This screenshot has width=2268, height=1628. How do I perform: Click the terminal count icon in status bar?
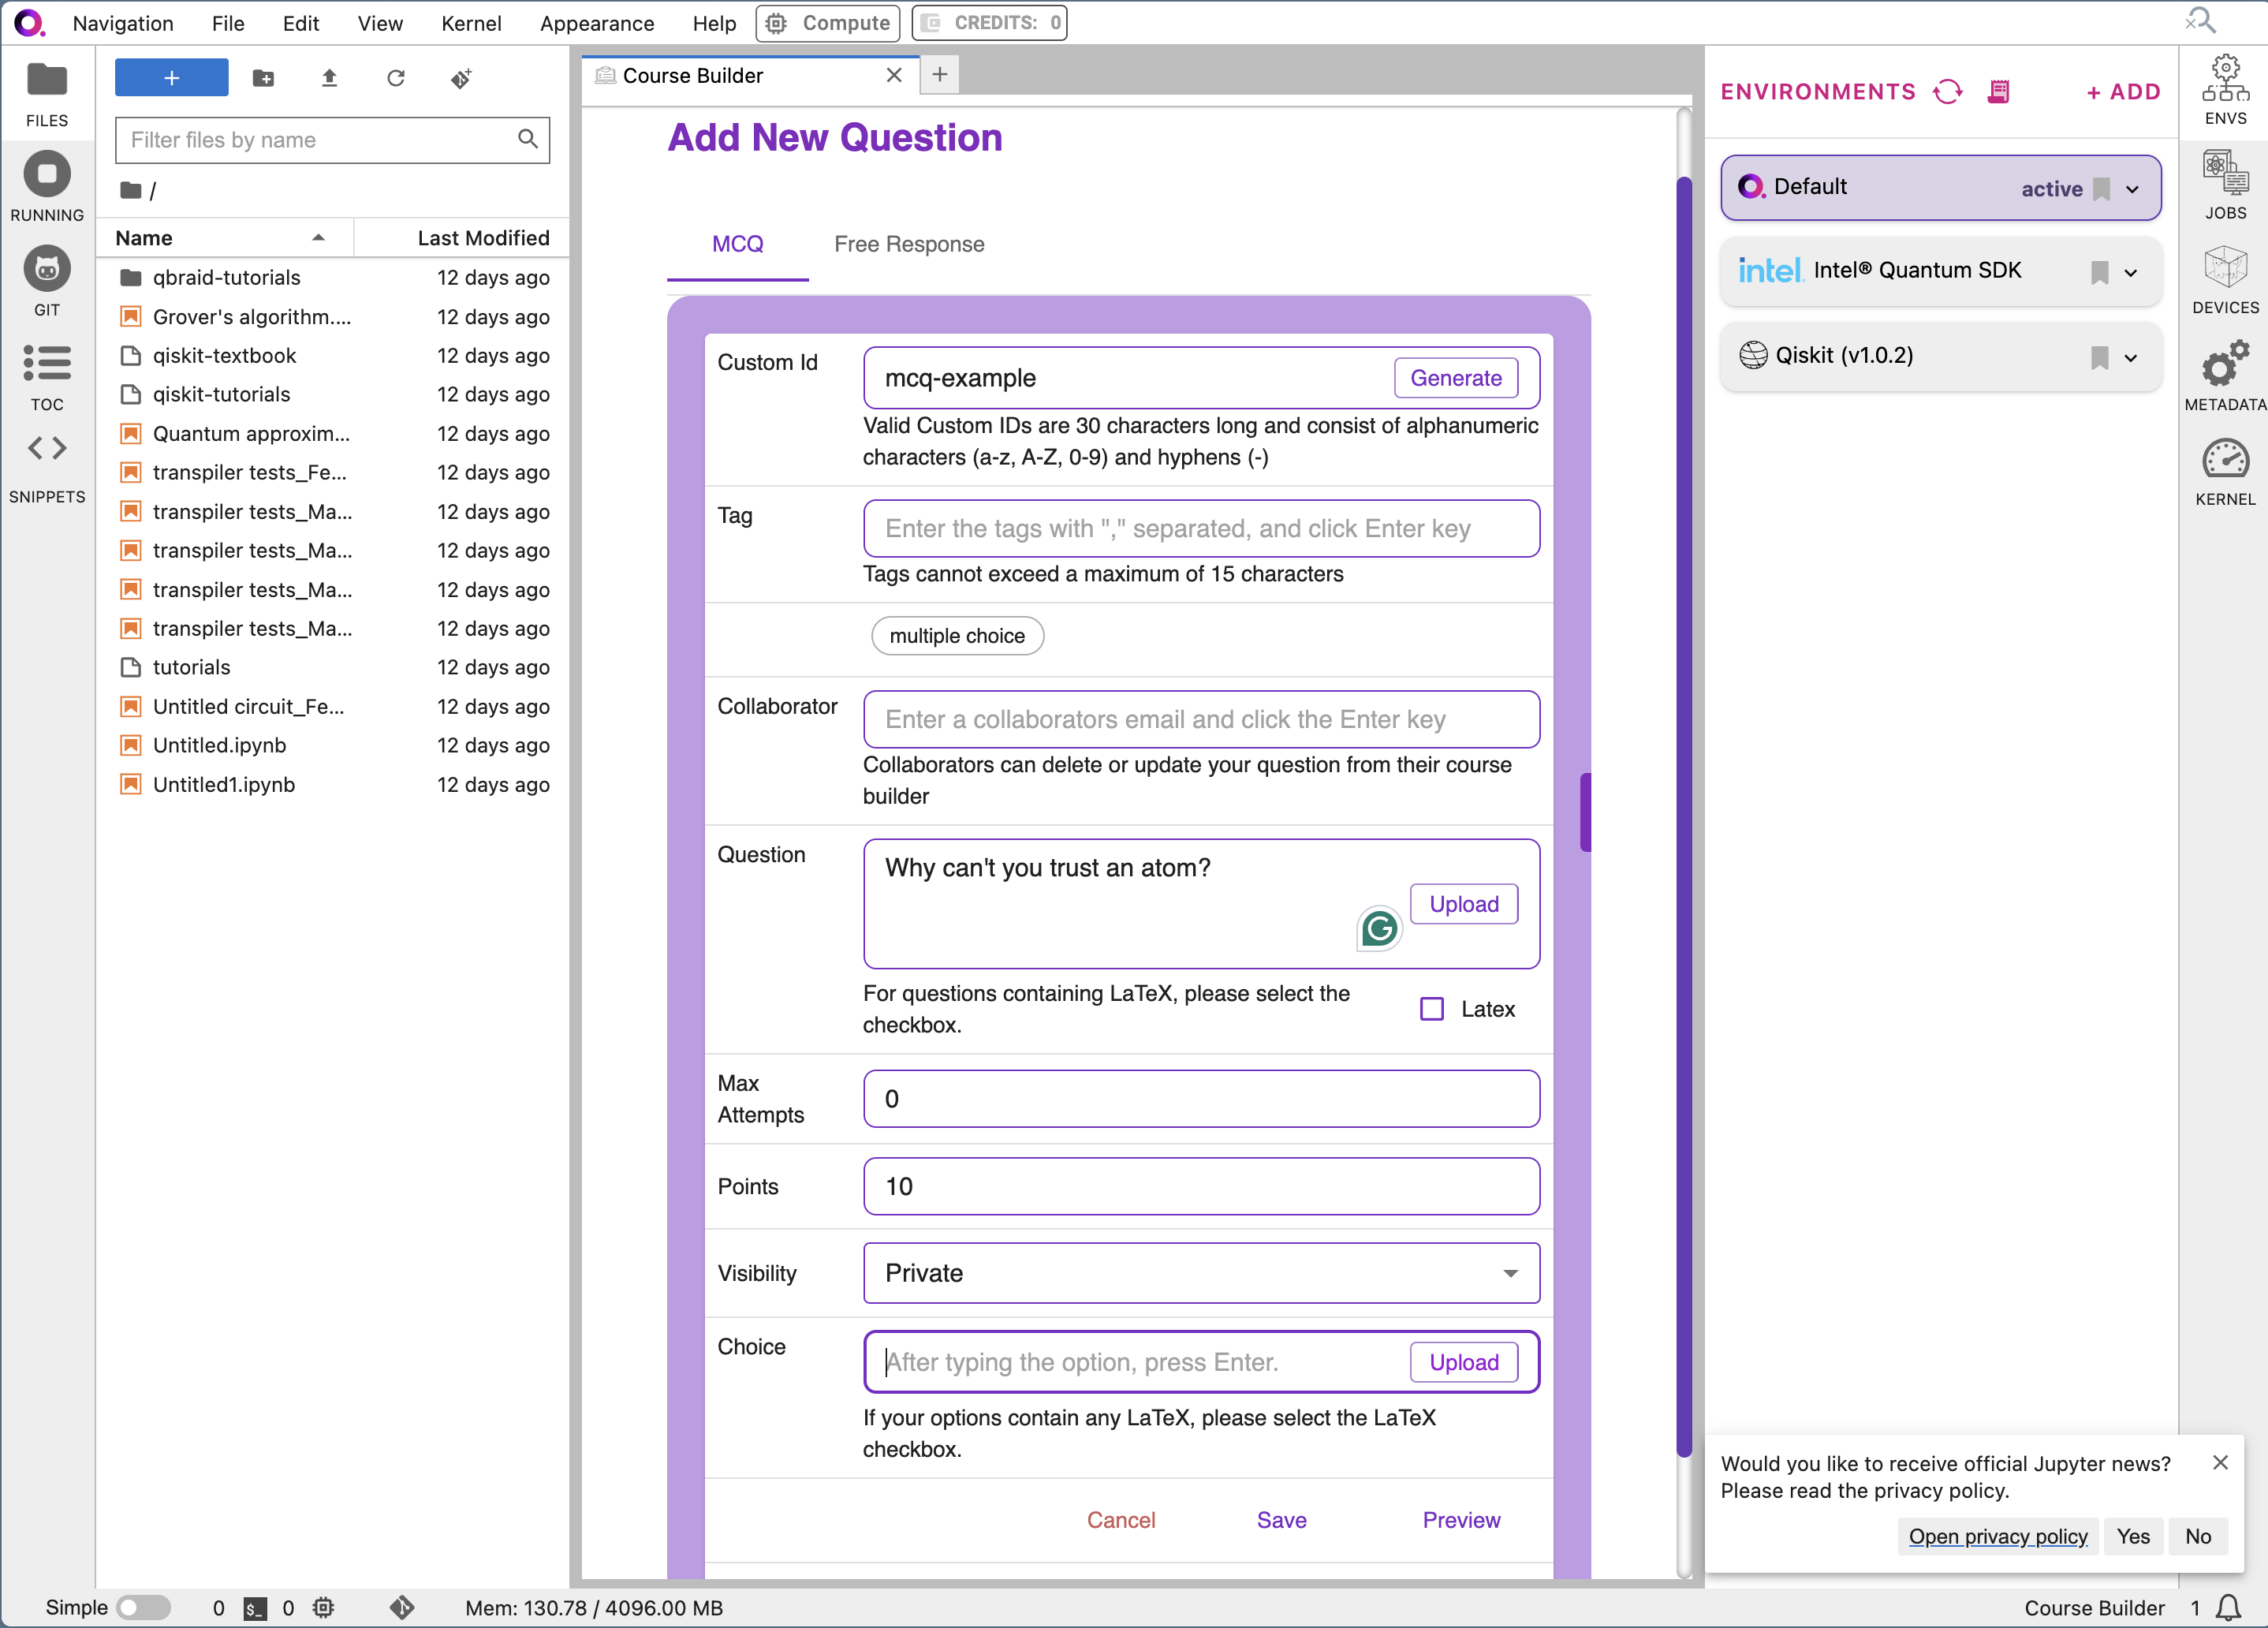click(x=255, y=1608)
